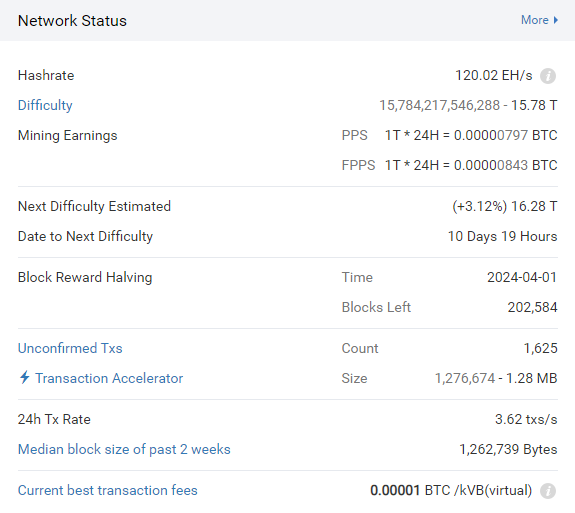This screenshot has height=513, width=575.
Task: Click the transaction fees info icon
Action: point(548,491)
